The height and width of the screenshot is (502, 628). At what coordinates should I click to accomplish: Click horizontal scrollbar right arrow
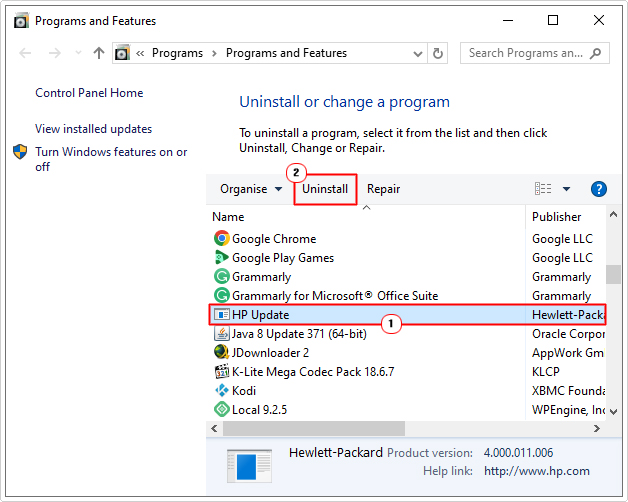[x=597, y=428]
